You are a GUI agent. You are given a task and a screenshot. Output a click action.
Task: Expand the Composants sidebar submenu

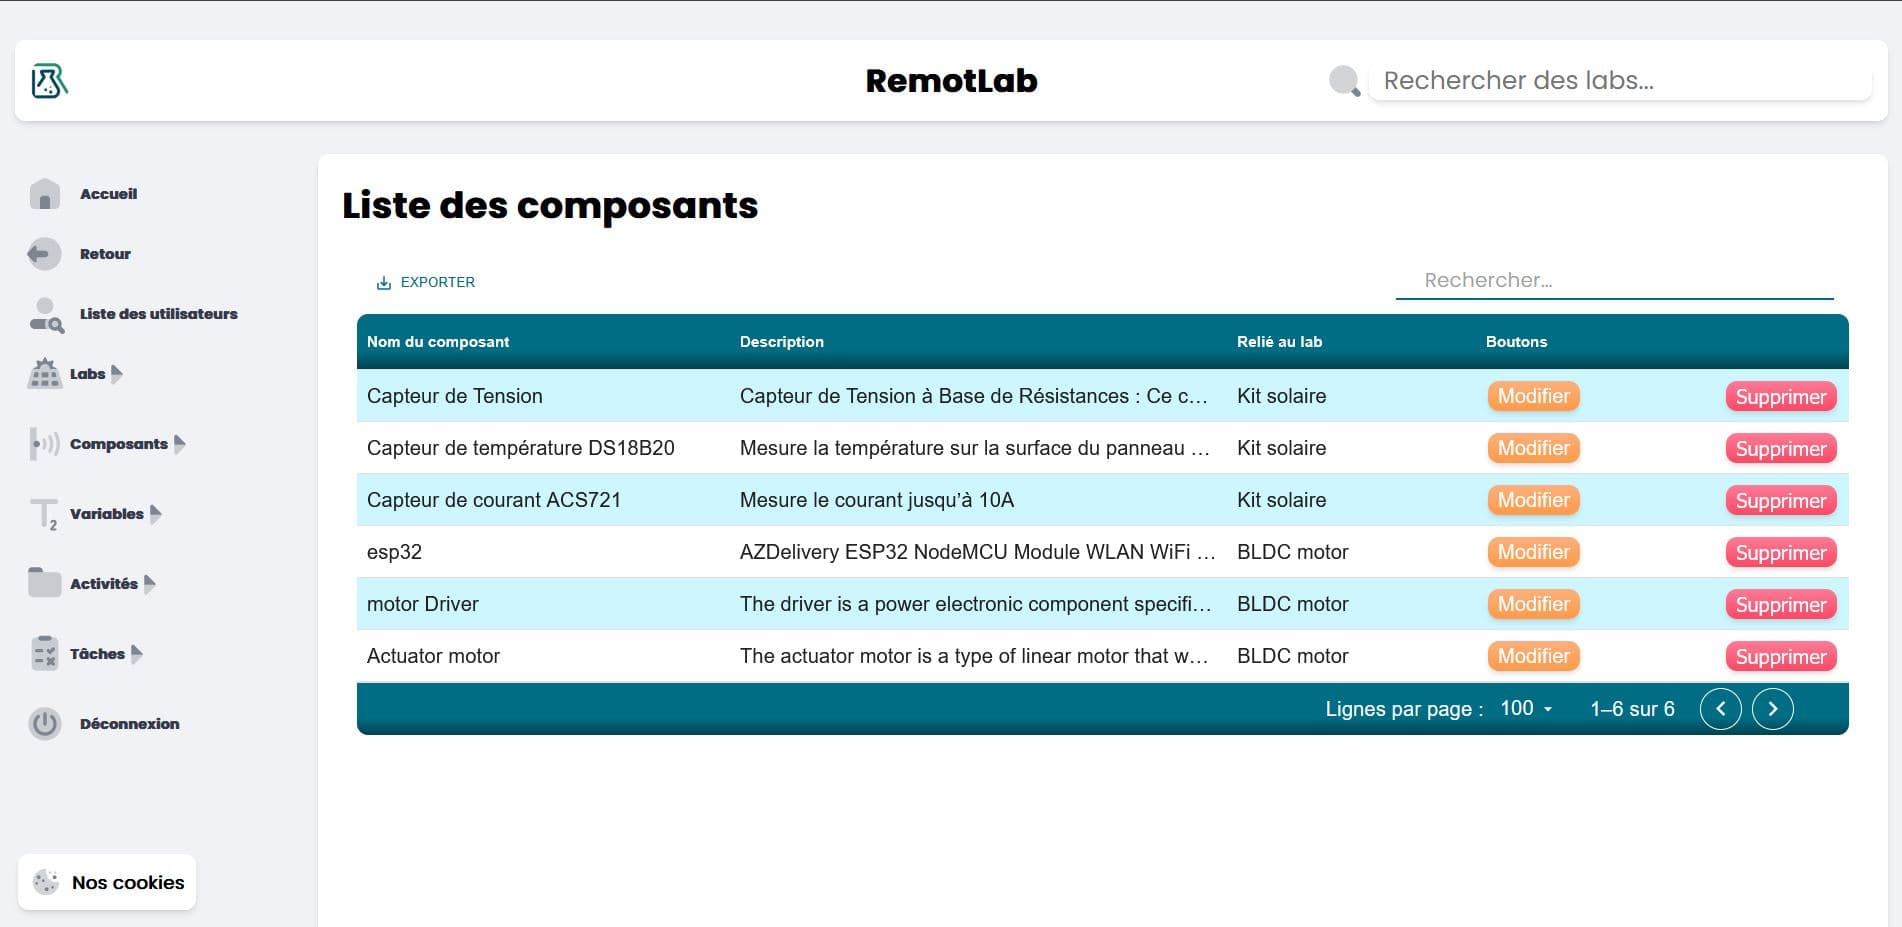[x=180, y=444]
